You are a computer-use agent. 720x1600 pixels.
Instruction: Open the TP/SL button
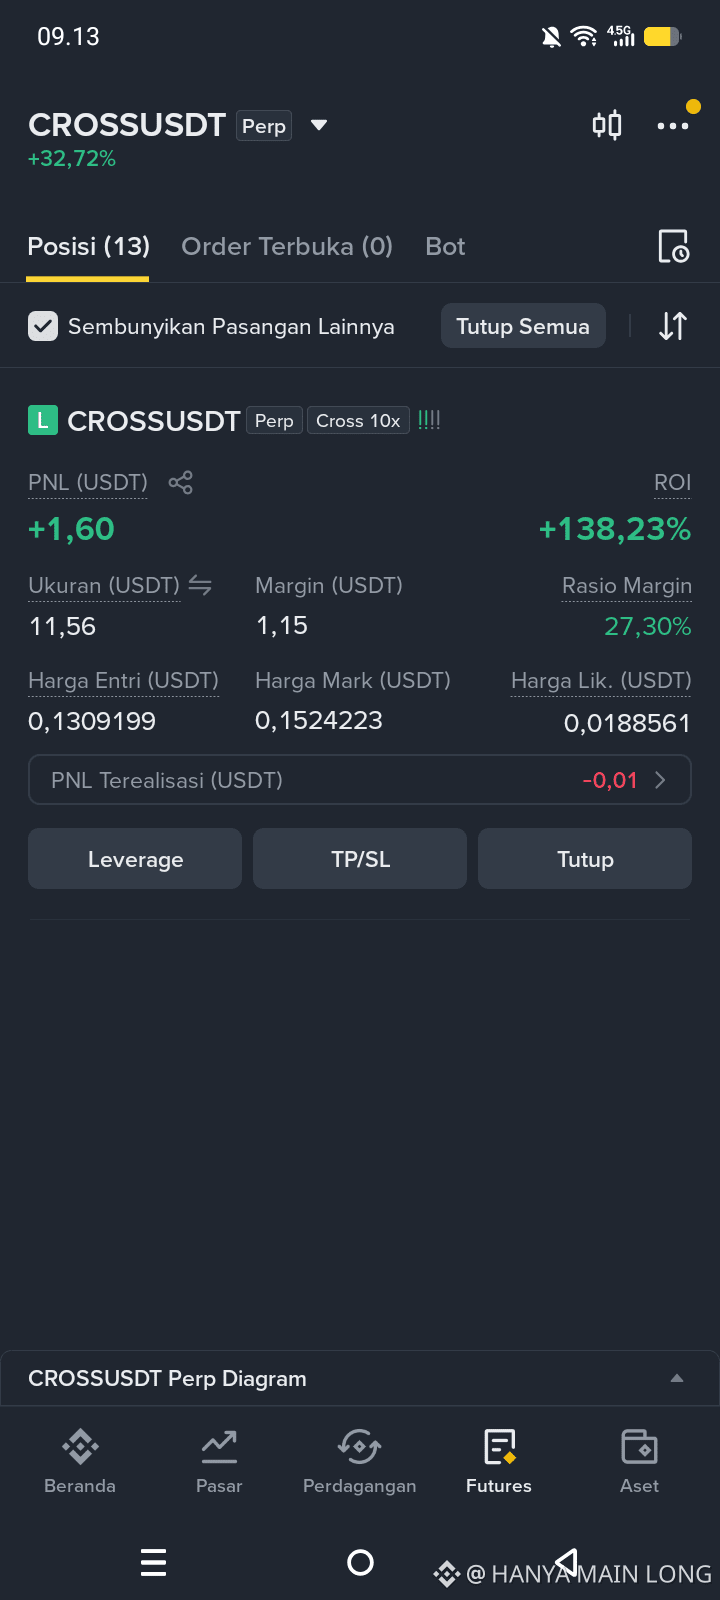[x=360, y=859]
